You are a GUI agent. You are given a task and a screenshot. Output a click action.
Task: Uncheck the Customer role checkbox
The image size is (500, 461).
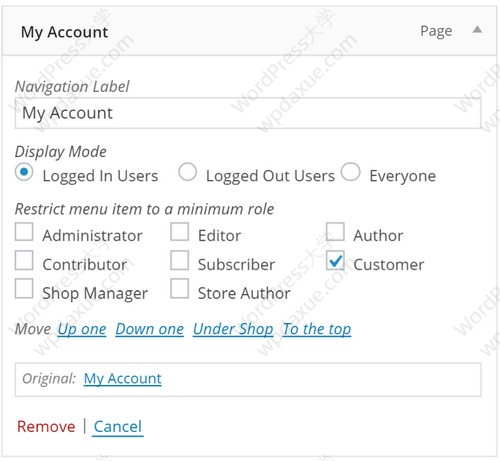(x=335, y=260)
